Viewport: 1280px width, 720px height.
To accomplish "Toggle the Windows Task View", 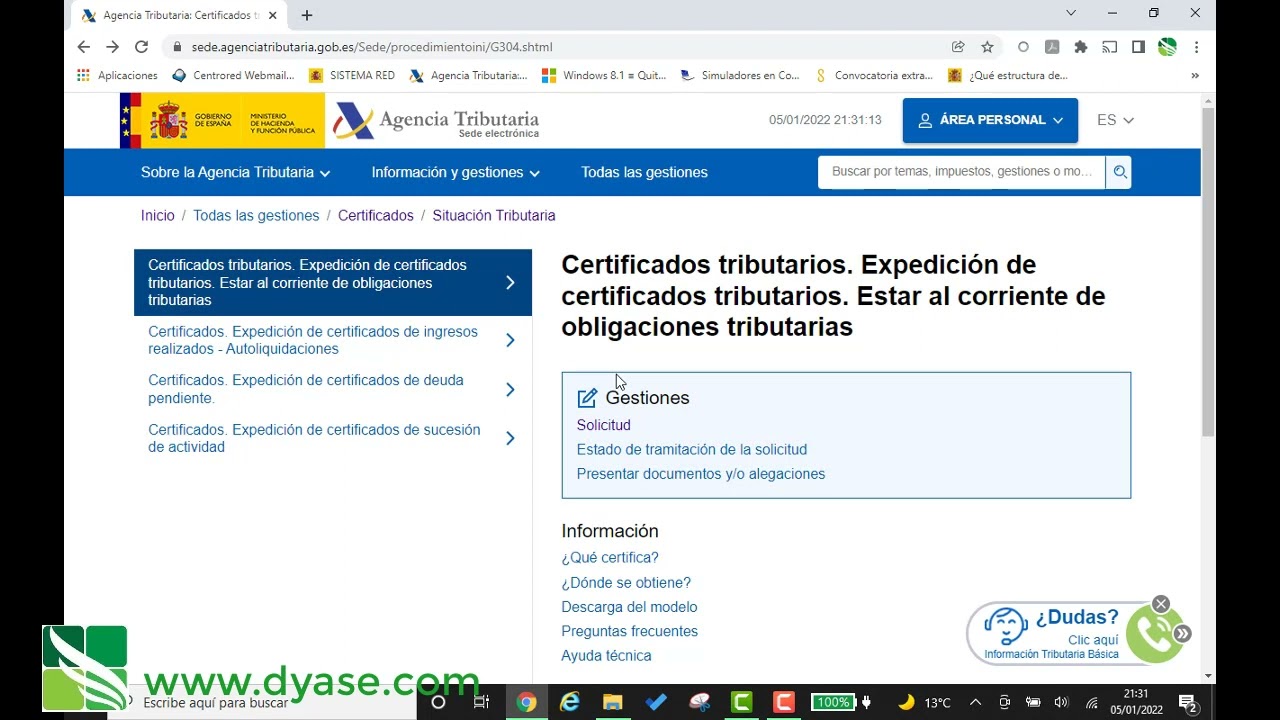I will [482, 703].
